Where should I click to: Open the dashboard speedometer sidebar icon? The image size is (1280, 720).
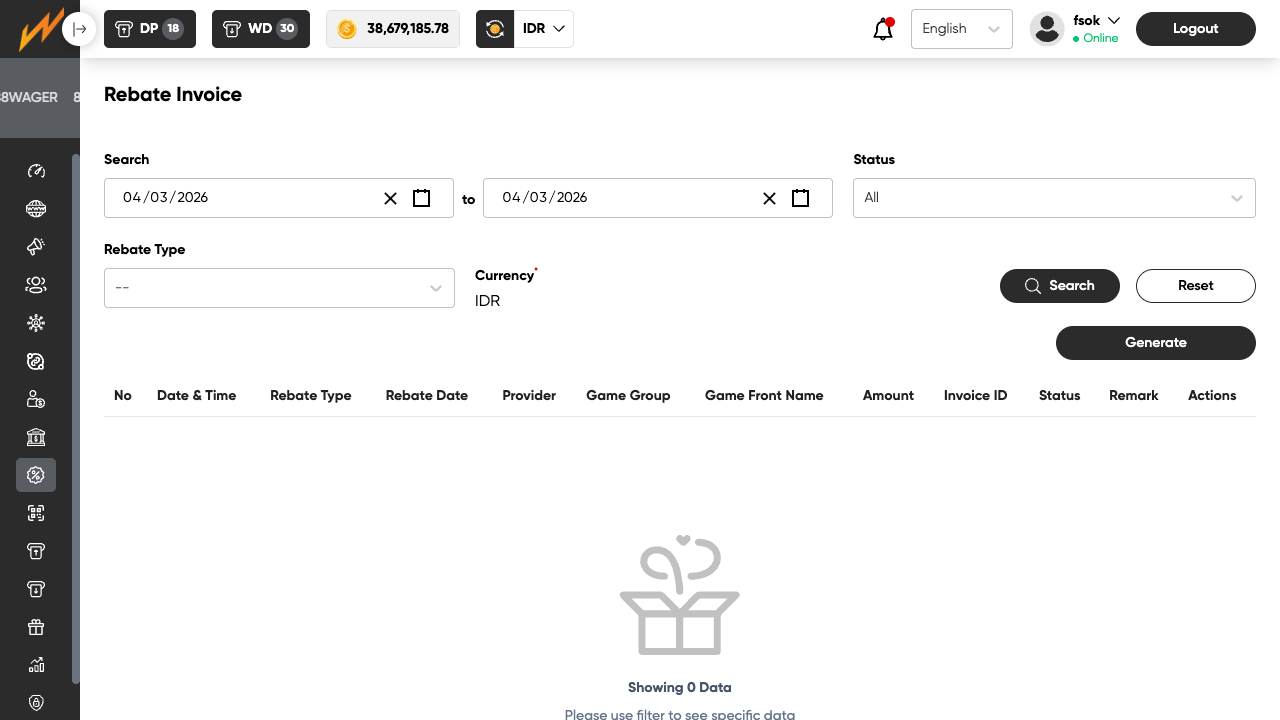point(36,171)
